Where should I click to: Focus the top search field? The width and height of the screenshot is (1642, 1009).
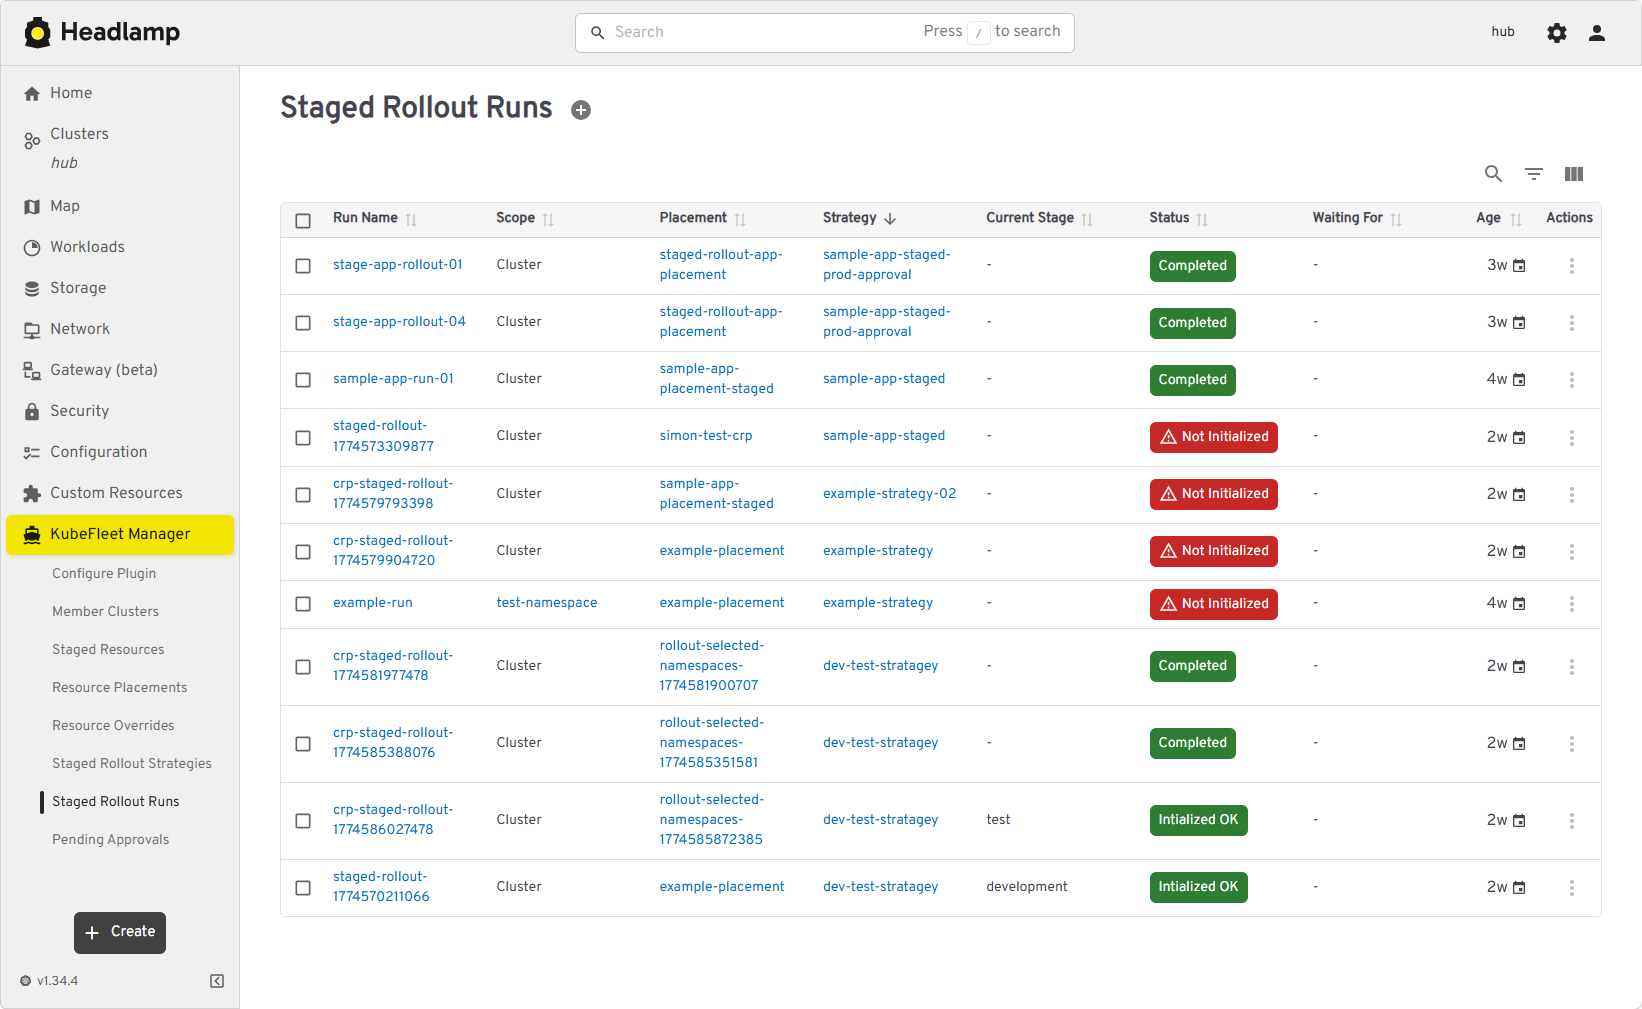(x=825, y=33)
